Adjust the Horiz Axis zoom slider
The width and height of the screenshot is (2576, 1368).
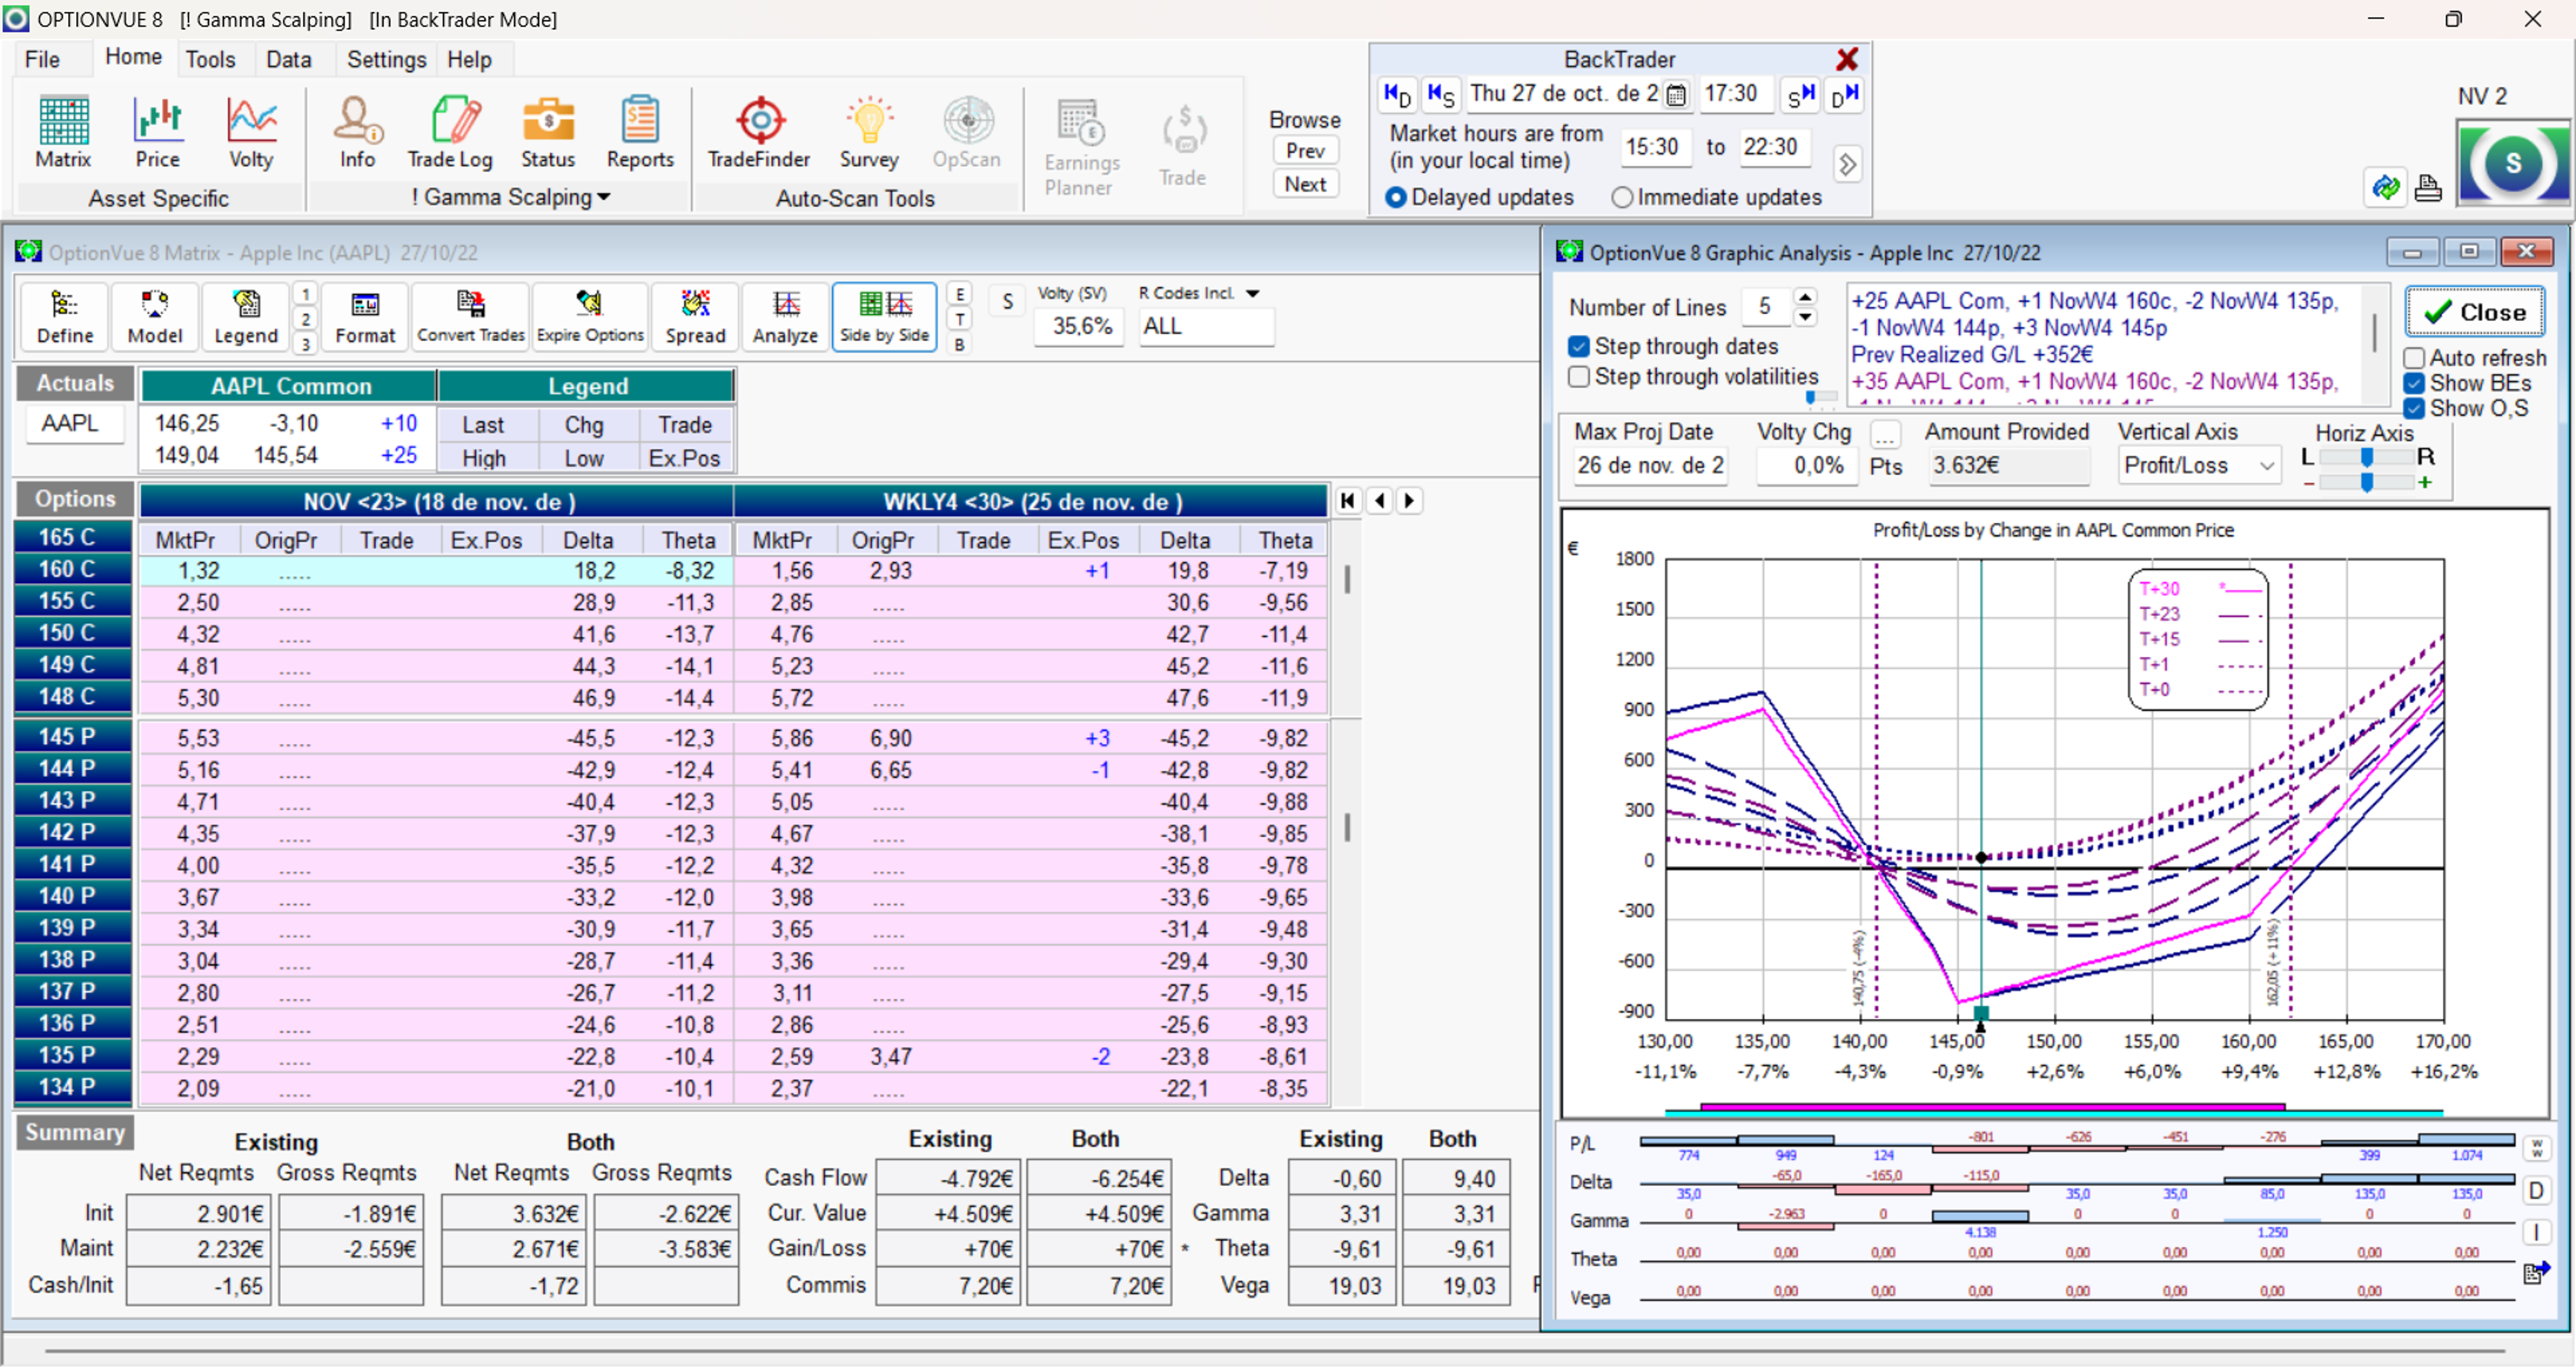[x=2366, y=483]
